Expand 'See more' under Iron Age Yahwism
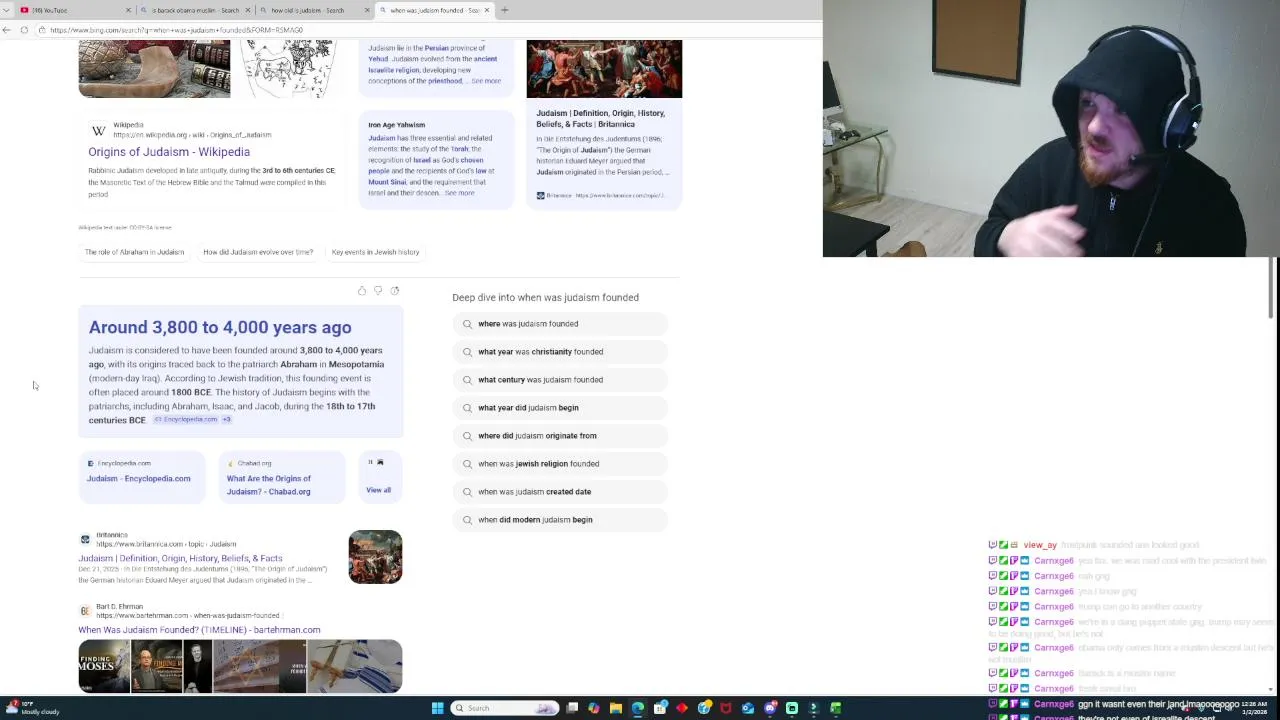The image size is (1280, 720). [x=459, y=193]
